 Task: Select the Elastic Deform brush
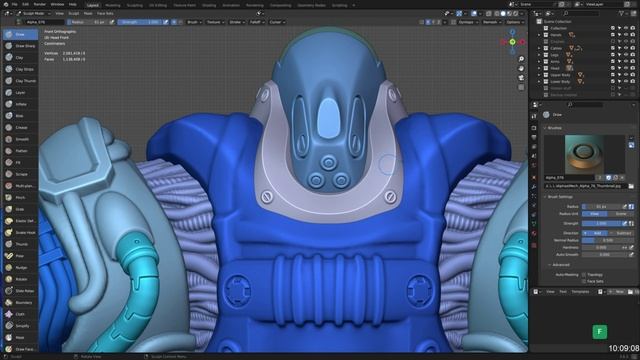tap(20, 221)
